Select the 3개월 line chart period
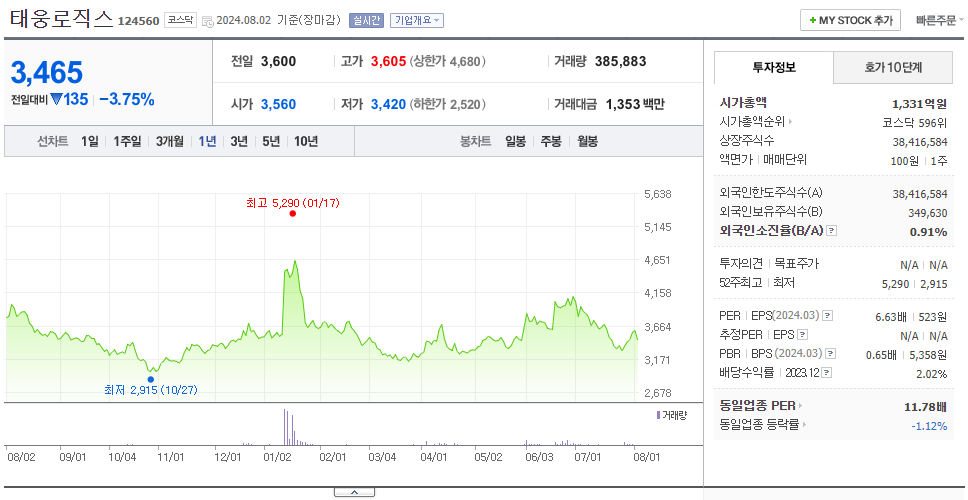Image resolution: width=968 pixels, height=500 pixels. pyautogui.click(x=170, y=141)
